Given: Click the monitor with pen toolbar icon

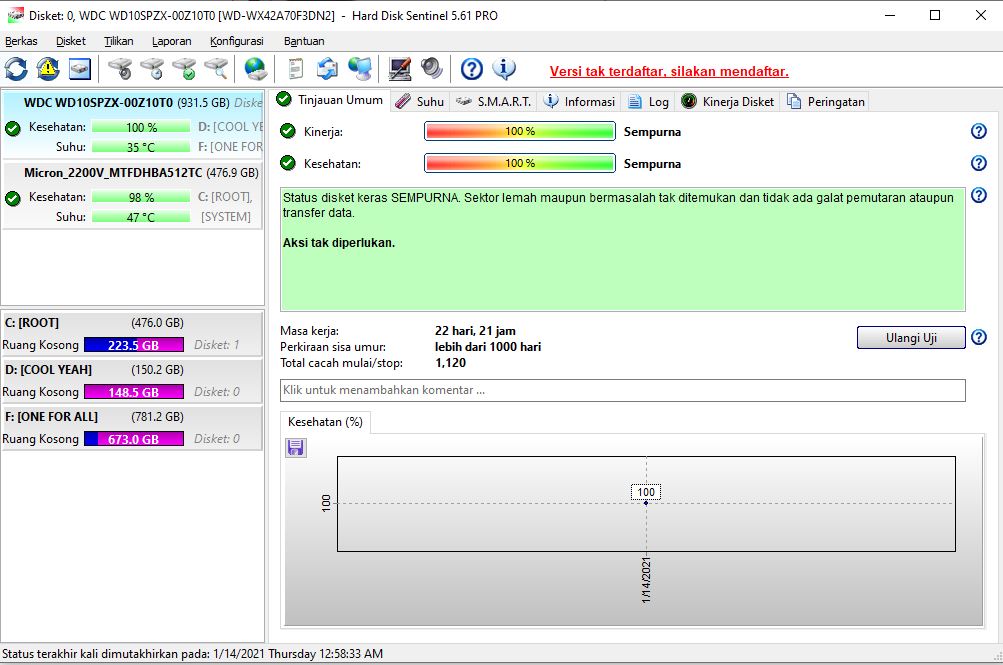Looking at the screenshot, I should point(400,69).
